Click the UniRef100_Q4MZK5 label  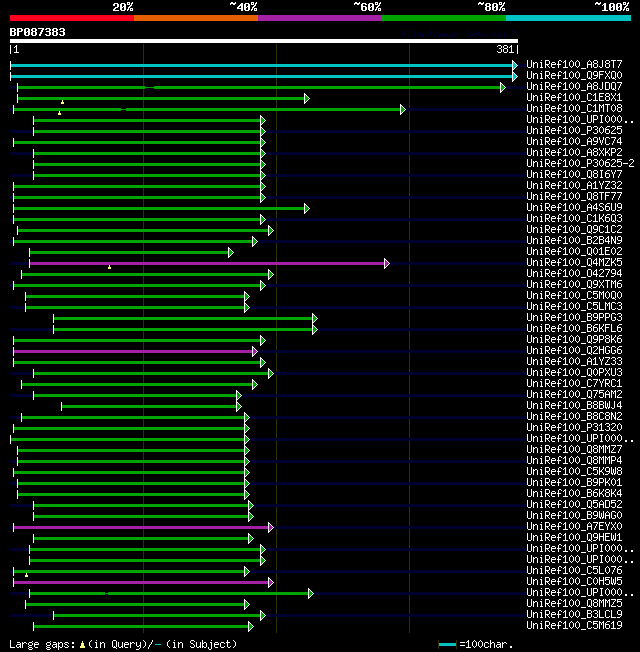coord(574,262)
